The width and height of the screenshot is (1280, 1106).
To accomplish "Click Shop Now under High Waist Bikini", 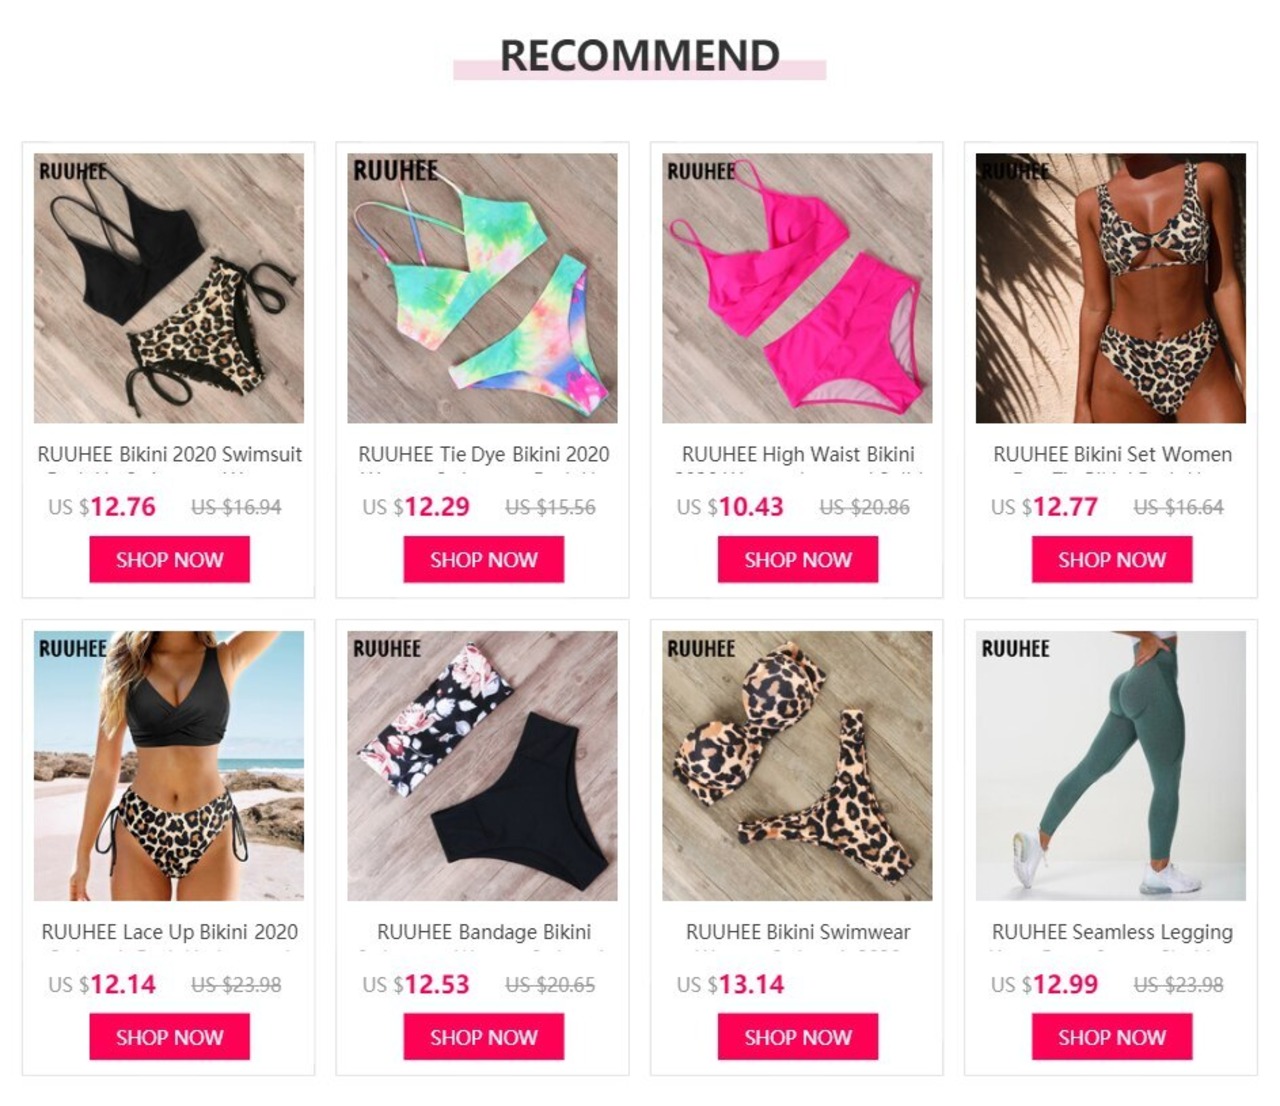I will (x=798, y=559).
